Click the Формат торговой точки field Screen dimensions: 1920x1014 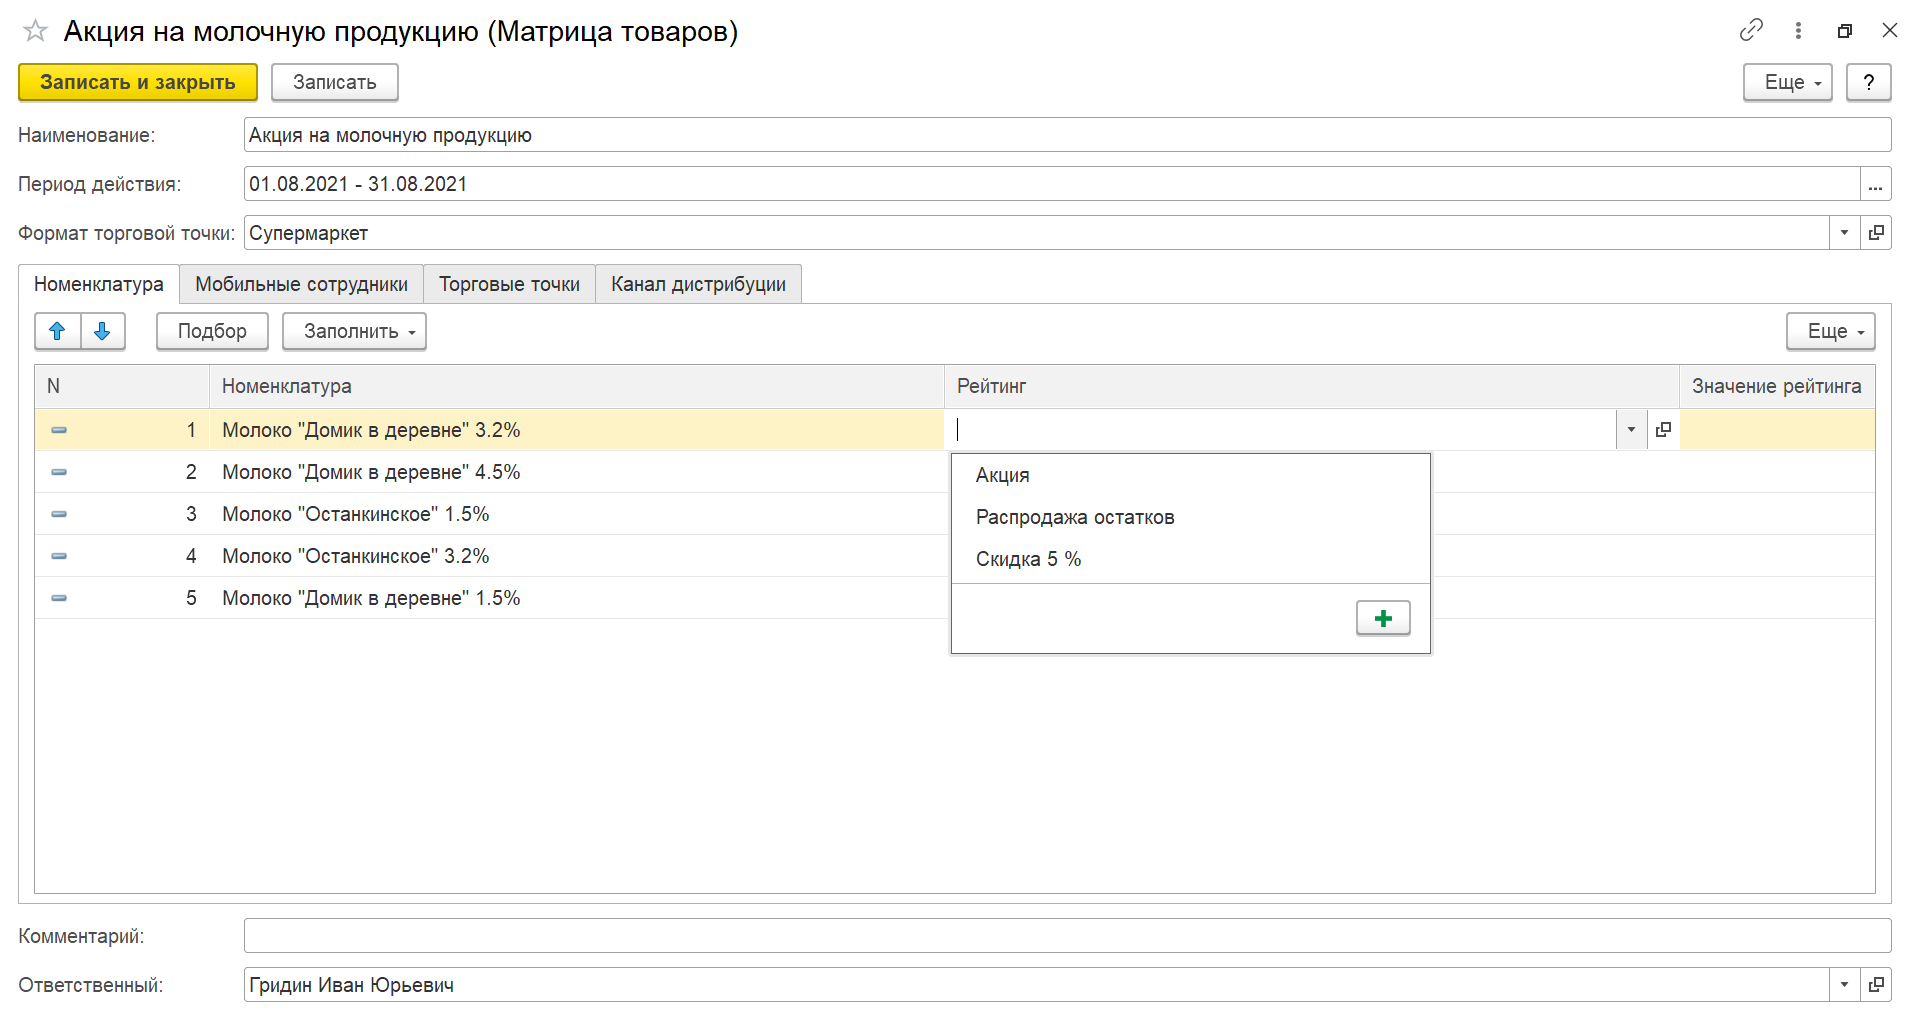point(1037,233)
